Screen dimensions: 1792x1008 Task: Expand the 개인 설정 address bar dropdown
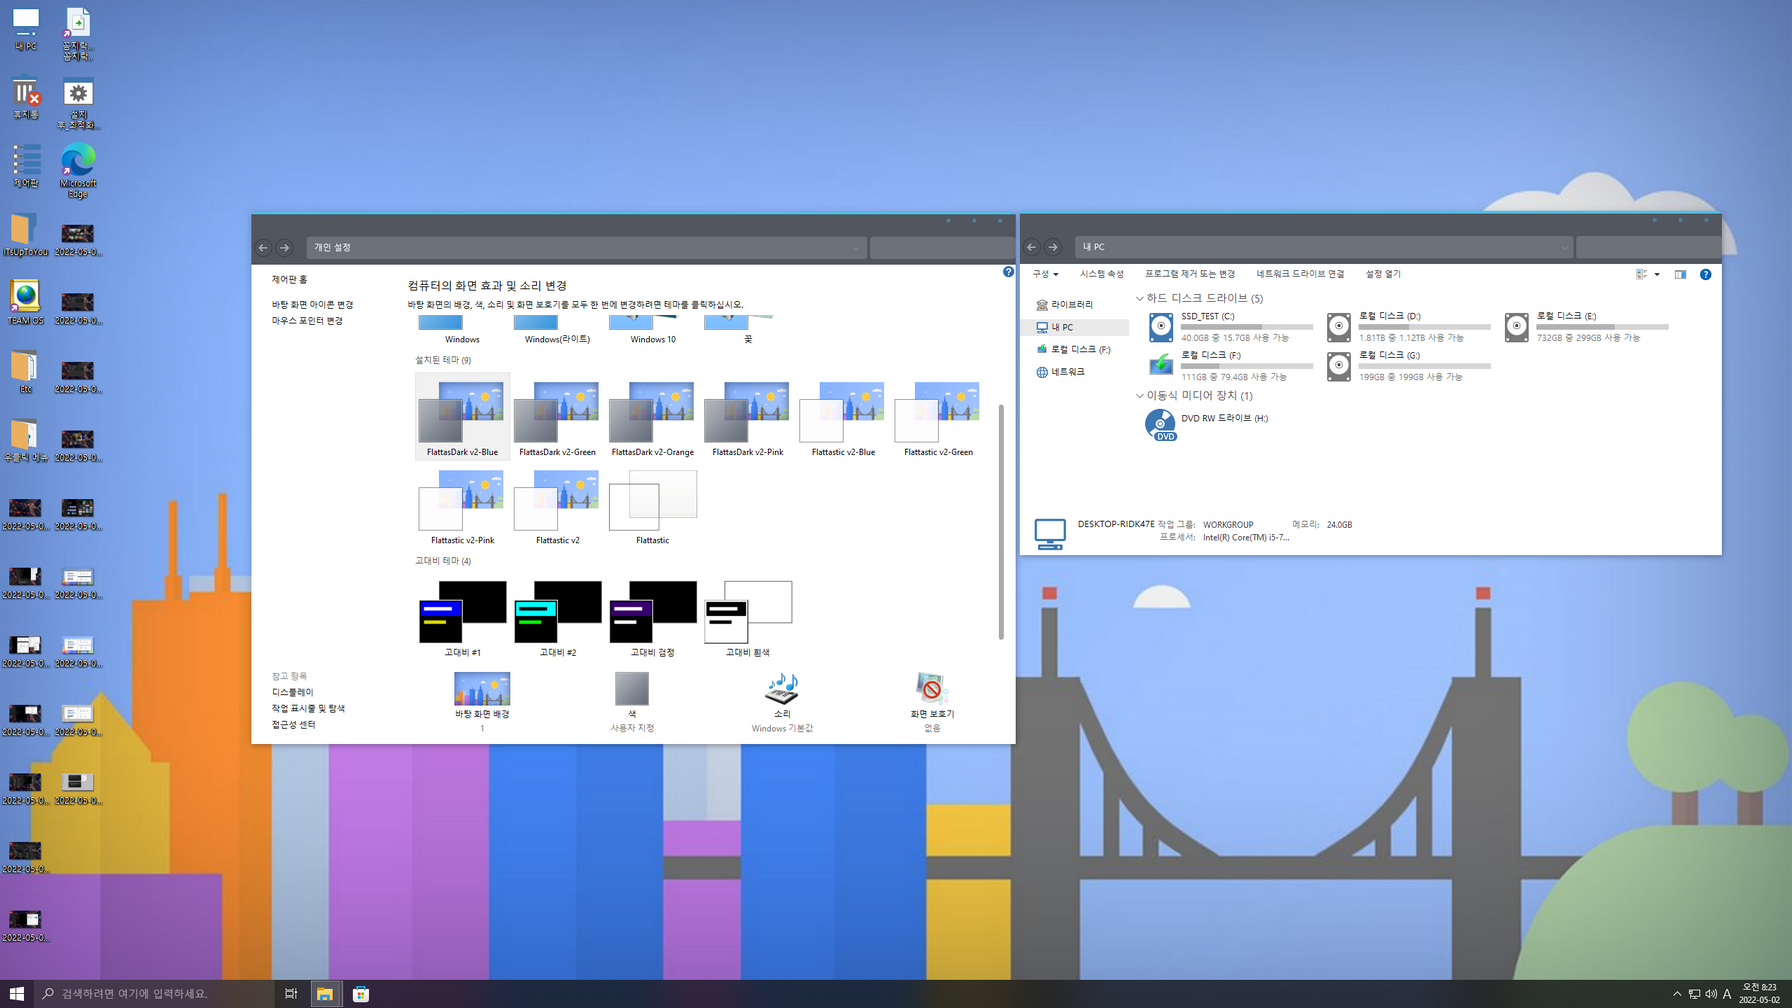point(856,247)
